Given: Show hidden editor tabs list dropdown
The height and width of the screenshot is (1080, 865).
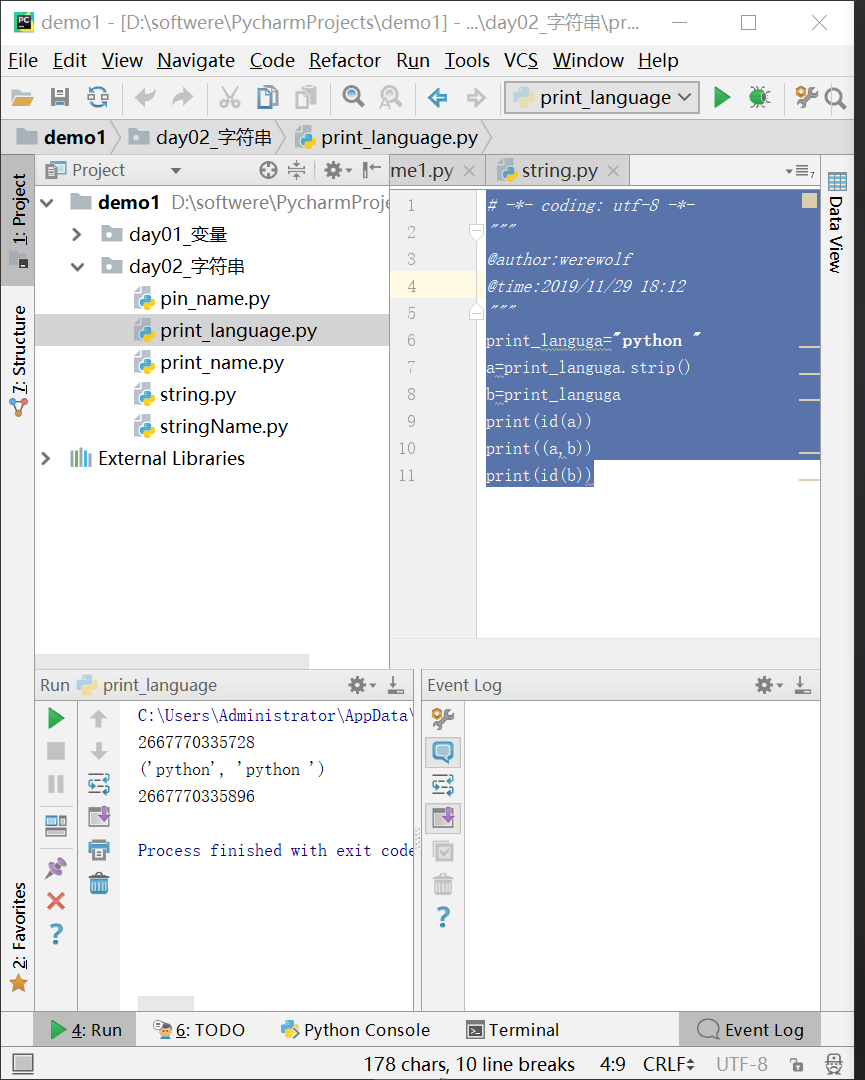Looking at the screenshot, I should click(x=800, y=170).
